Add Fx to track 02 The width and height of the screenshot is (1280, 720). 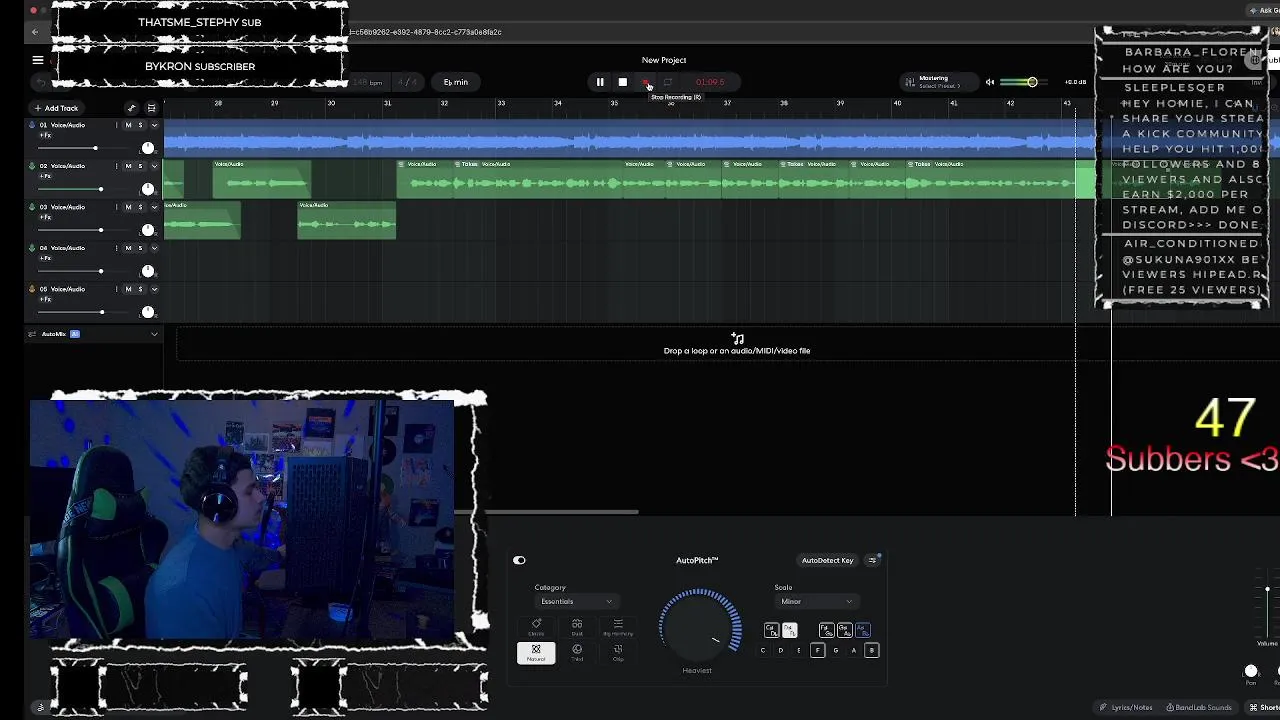[45, 176]
